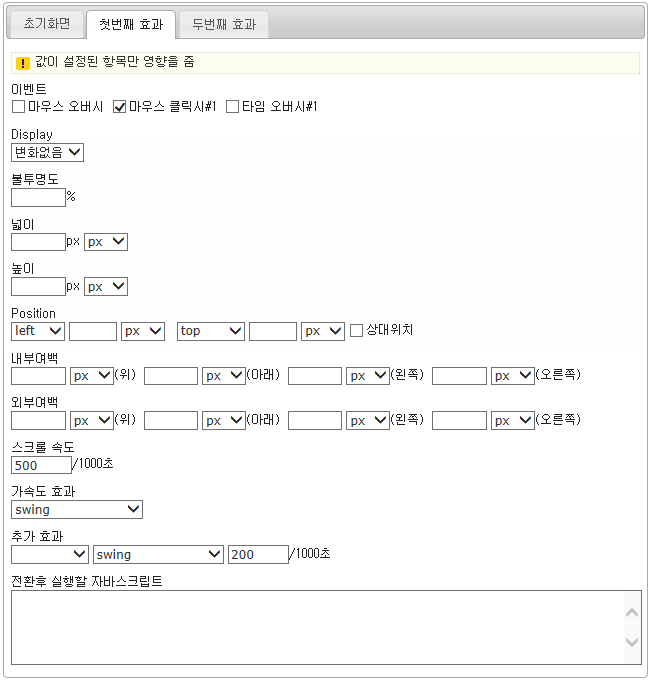The width and height of the screenshot is (652, 683).
Task: Click the 불투명도 percent input field
Action: [38, 197]
